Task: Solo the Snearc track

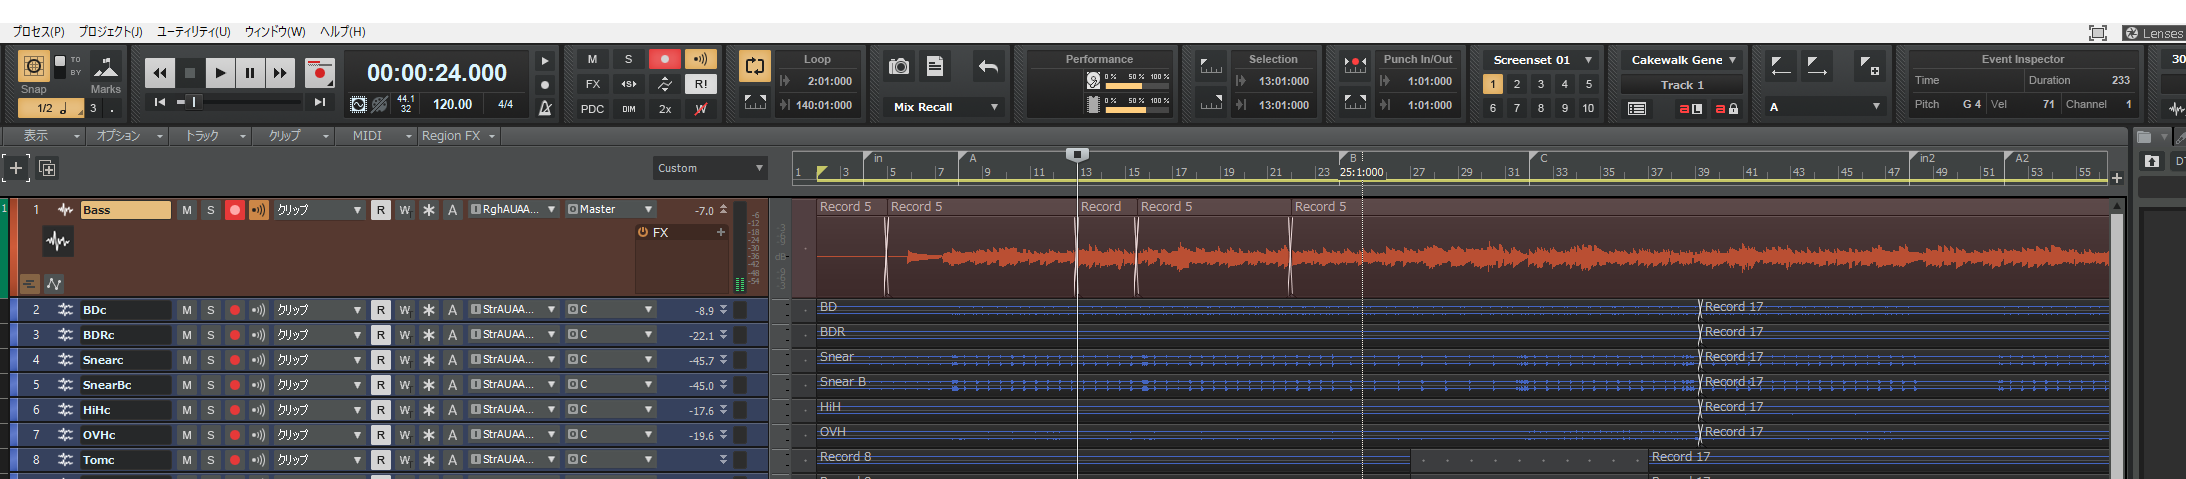Action: coord(211,360)
